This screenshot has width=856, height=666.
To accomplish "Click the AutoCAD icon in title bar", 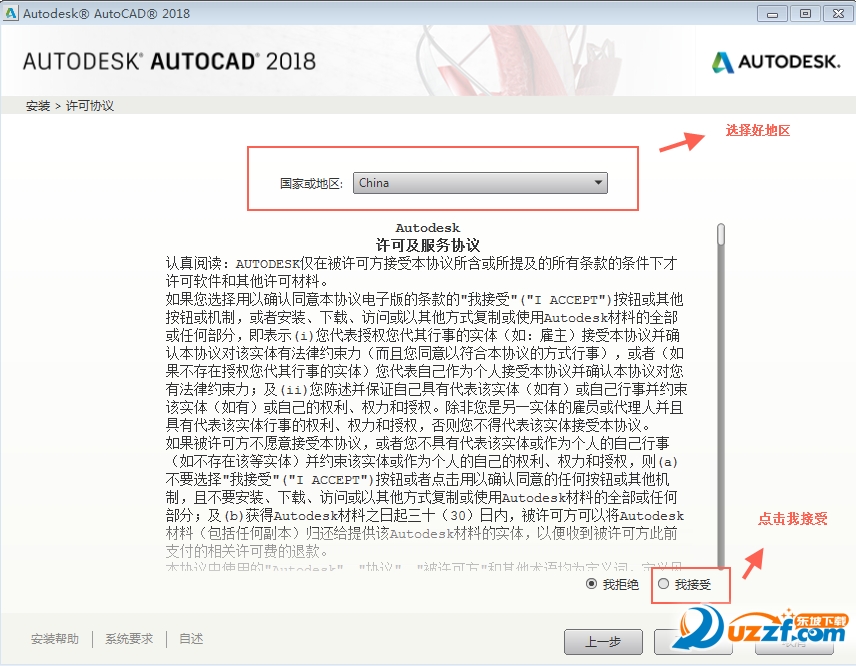I will tap(10, 13).
